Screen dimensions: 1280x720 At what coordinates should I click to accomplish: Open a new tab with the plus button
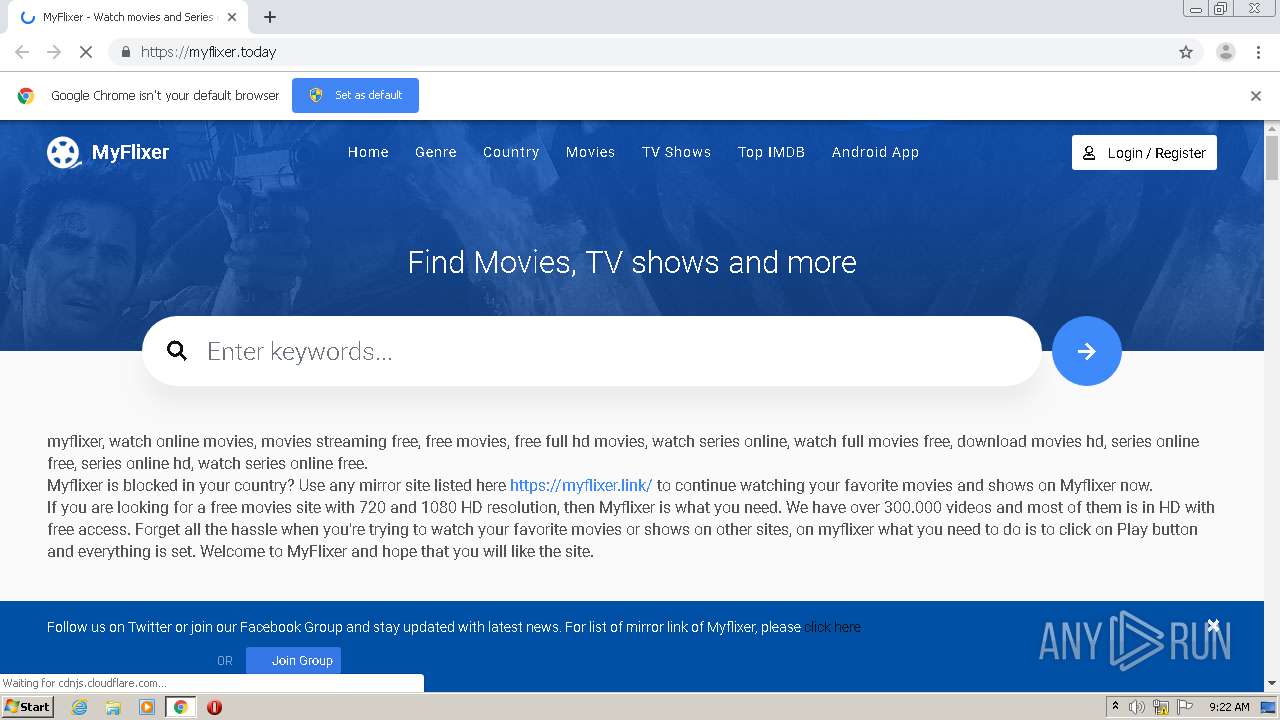click(270, 17)
